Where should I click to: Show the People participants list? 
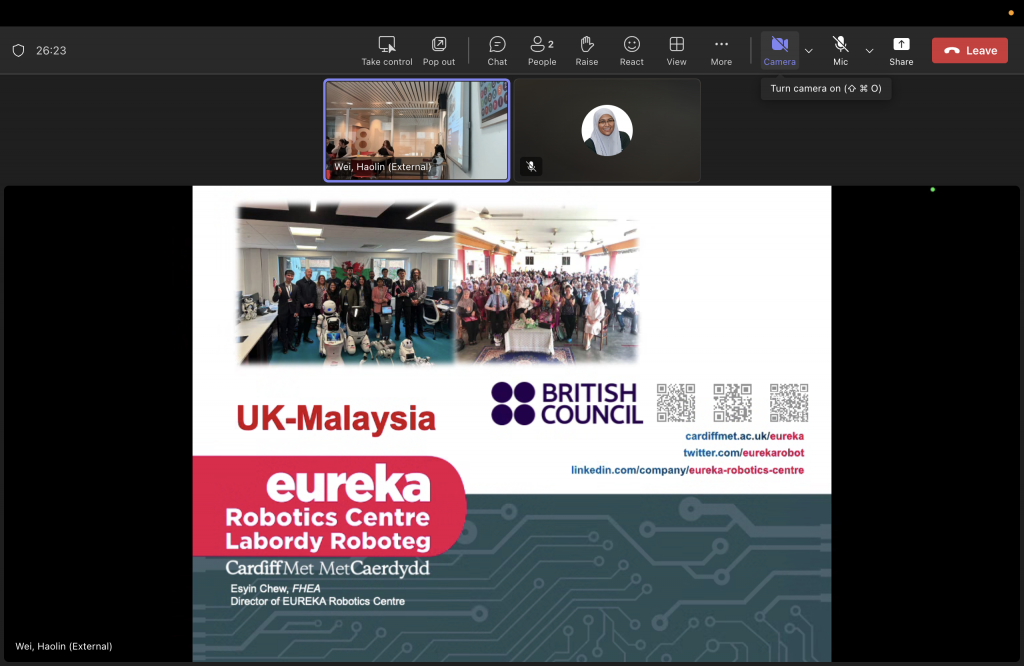(x=542, y=51)
